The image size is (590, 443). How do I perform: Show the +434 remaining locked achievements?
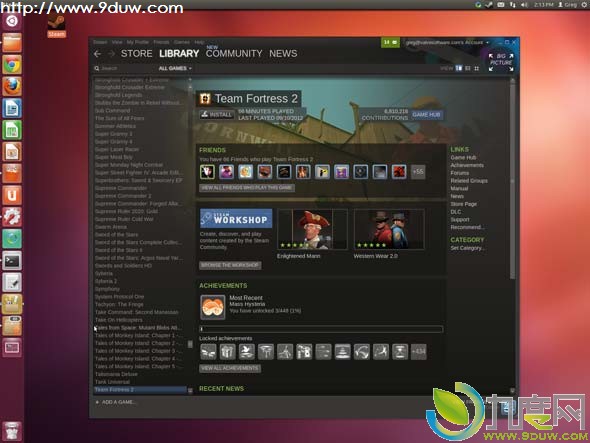point(418,352)
